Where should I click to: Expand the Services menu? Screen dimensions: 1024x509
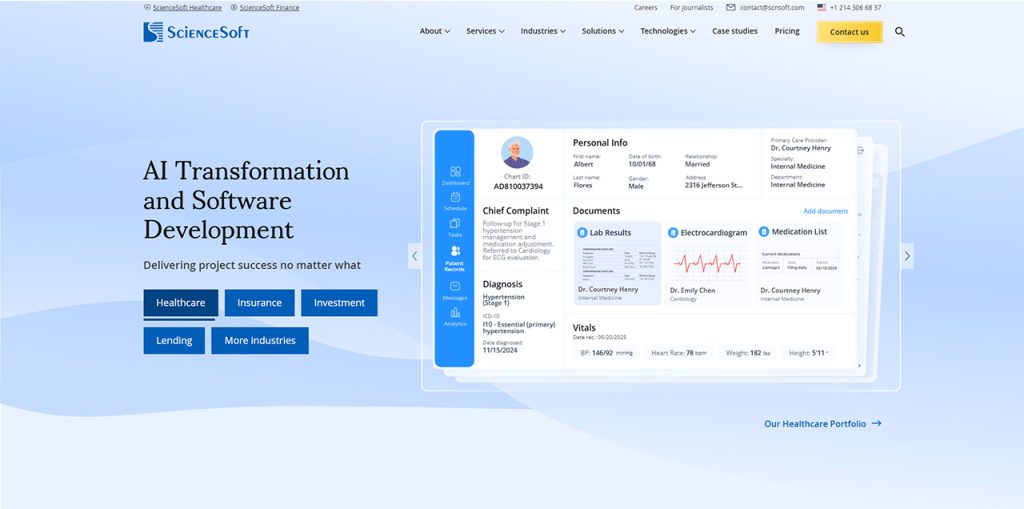coord(485,31)
